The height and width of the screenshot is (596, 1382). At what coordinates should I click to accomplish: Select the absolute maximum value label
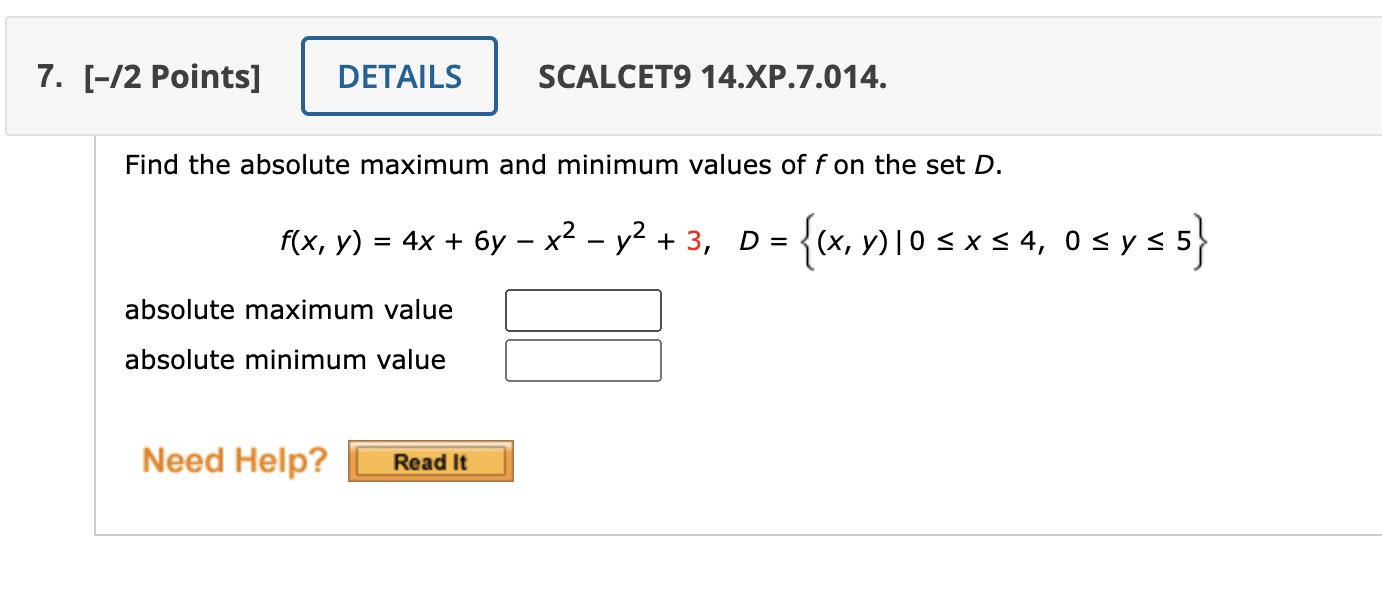tap(289, 310)
